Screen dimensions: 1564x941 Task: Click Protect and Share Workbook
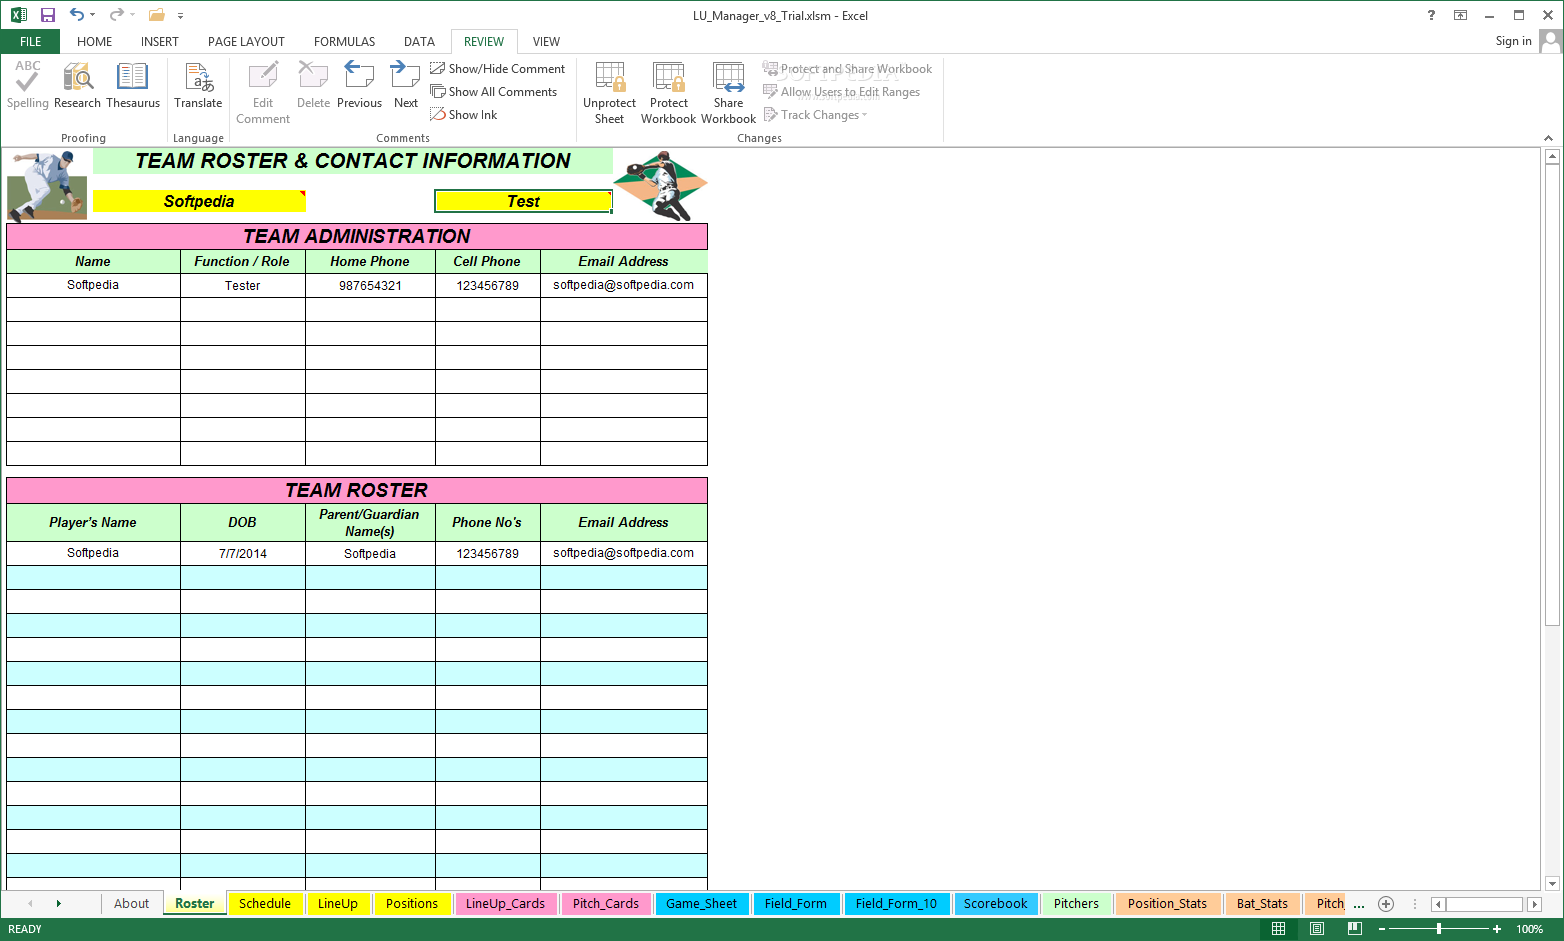(847, 69)
